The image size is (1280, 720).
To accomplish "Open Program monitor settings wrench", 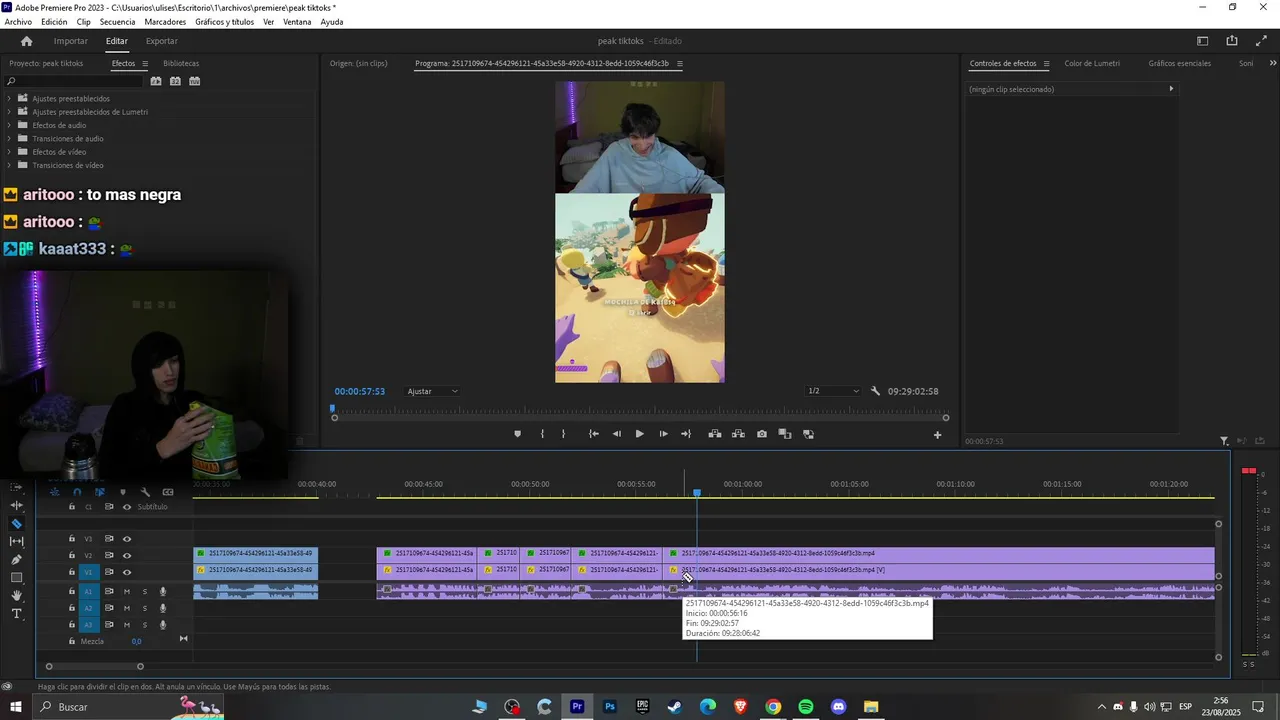I will (875, 391).
